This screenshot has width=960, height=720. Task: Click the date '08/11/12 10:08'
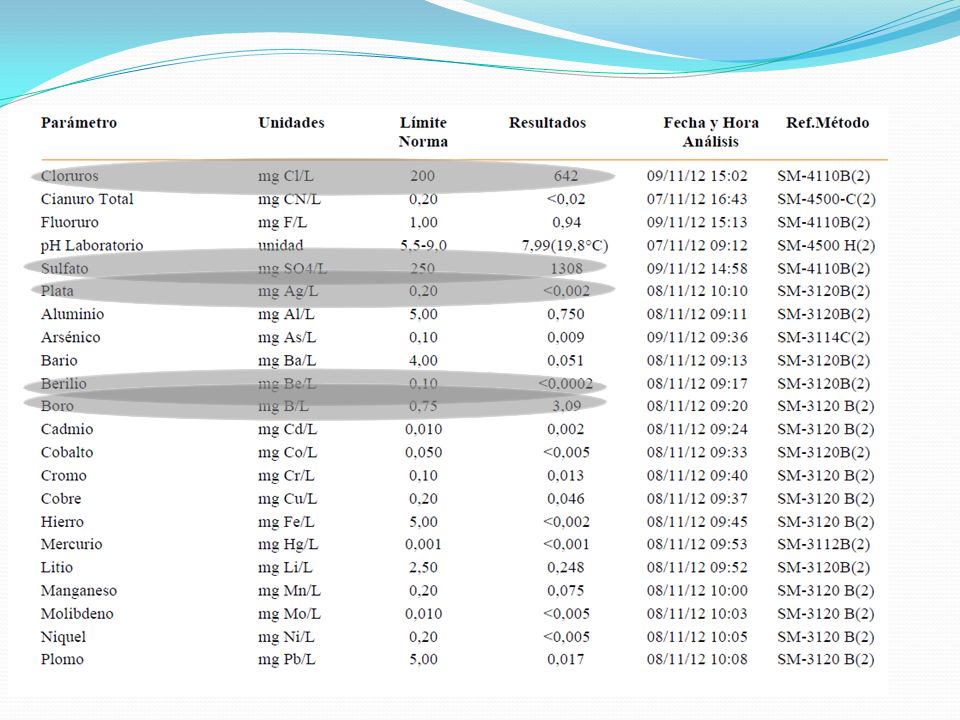[697, 659]
